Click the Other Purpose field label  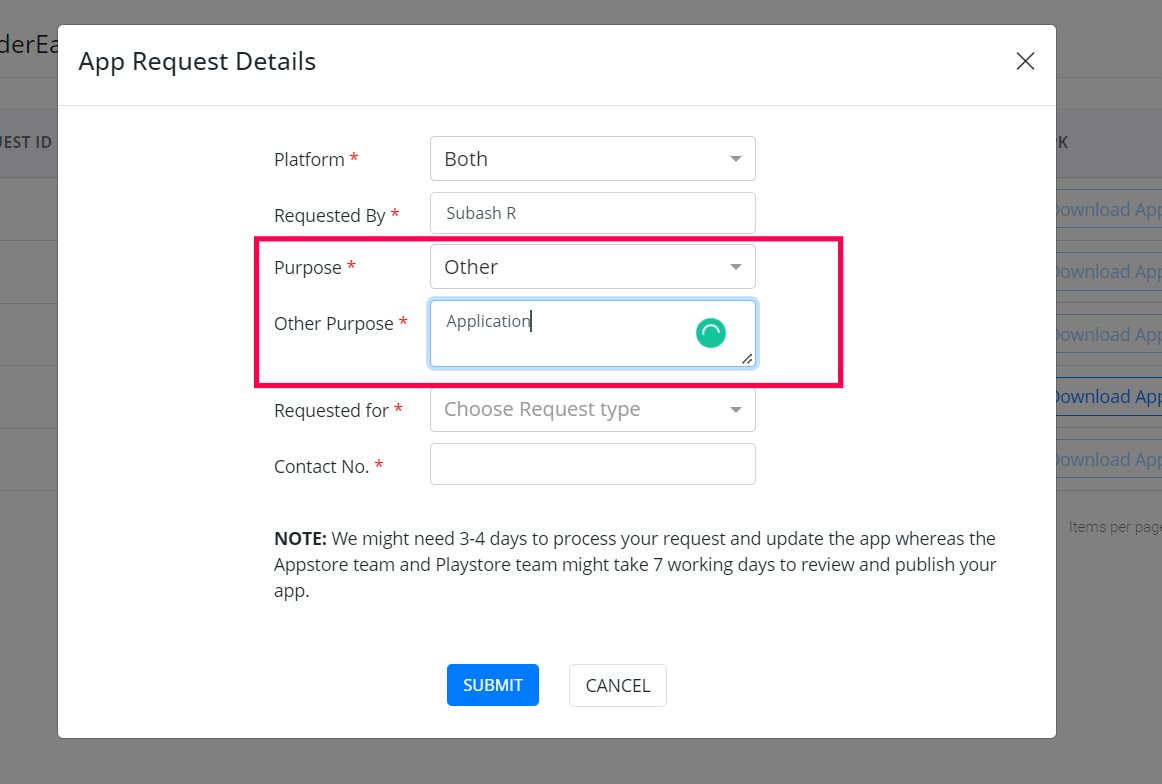click(x=333, y=324)
